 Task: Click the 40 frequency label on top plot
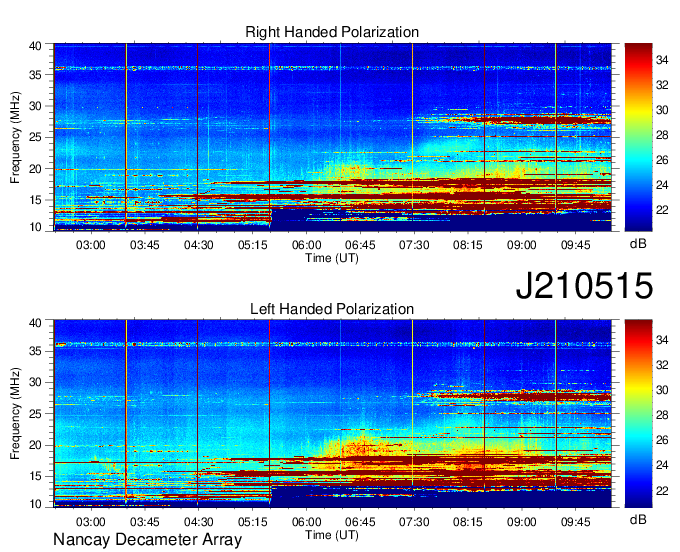(x=35, y=46)
